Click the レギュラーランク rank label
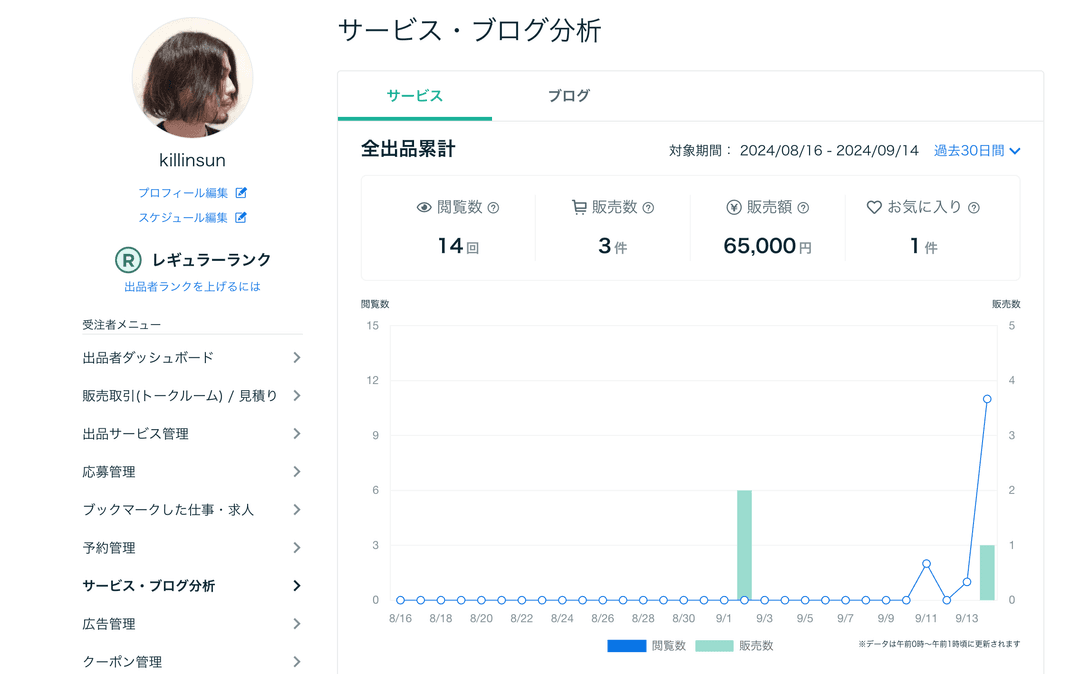The height and width of the screenshot is (674, 1080). (211, 260)
